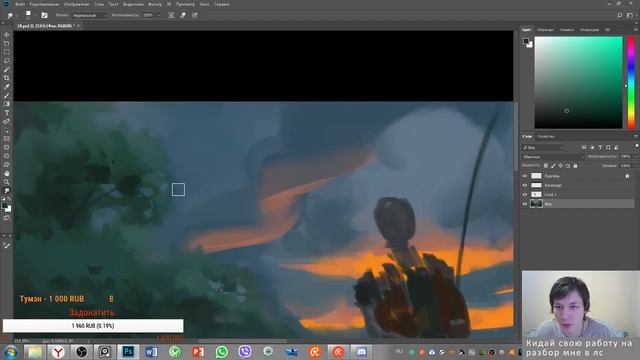Switch to the Свойства tab

click(x=546, y=136)
